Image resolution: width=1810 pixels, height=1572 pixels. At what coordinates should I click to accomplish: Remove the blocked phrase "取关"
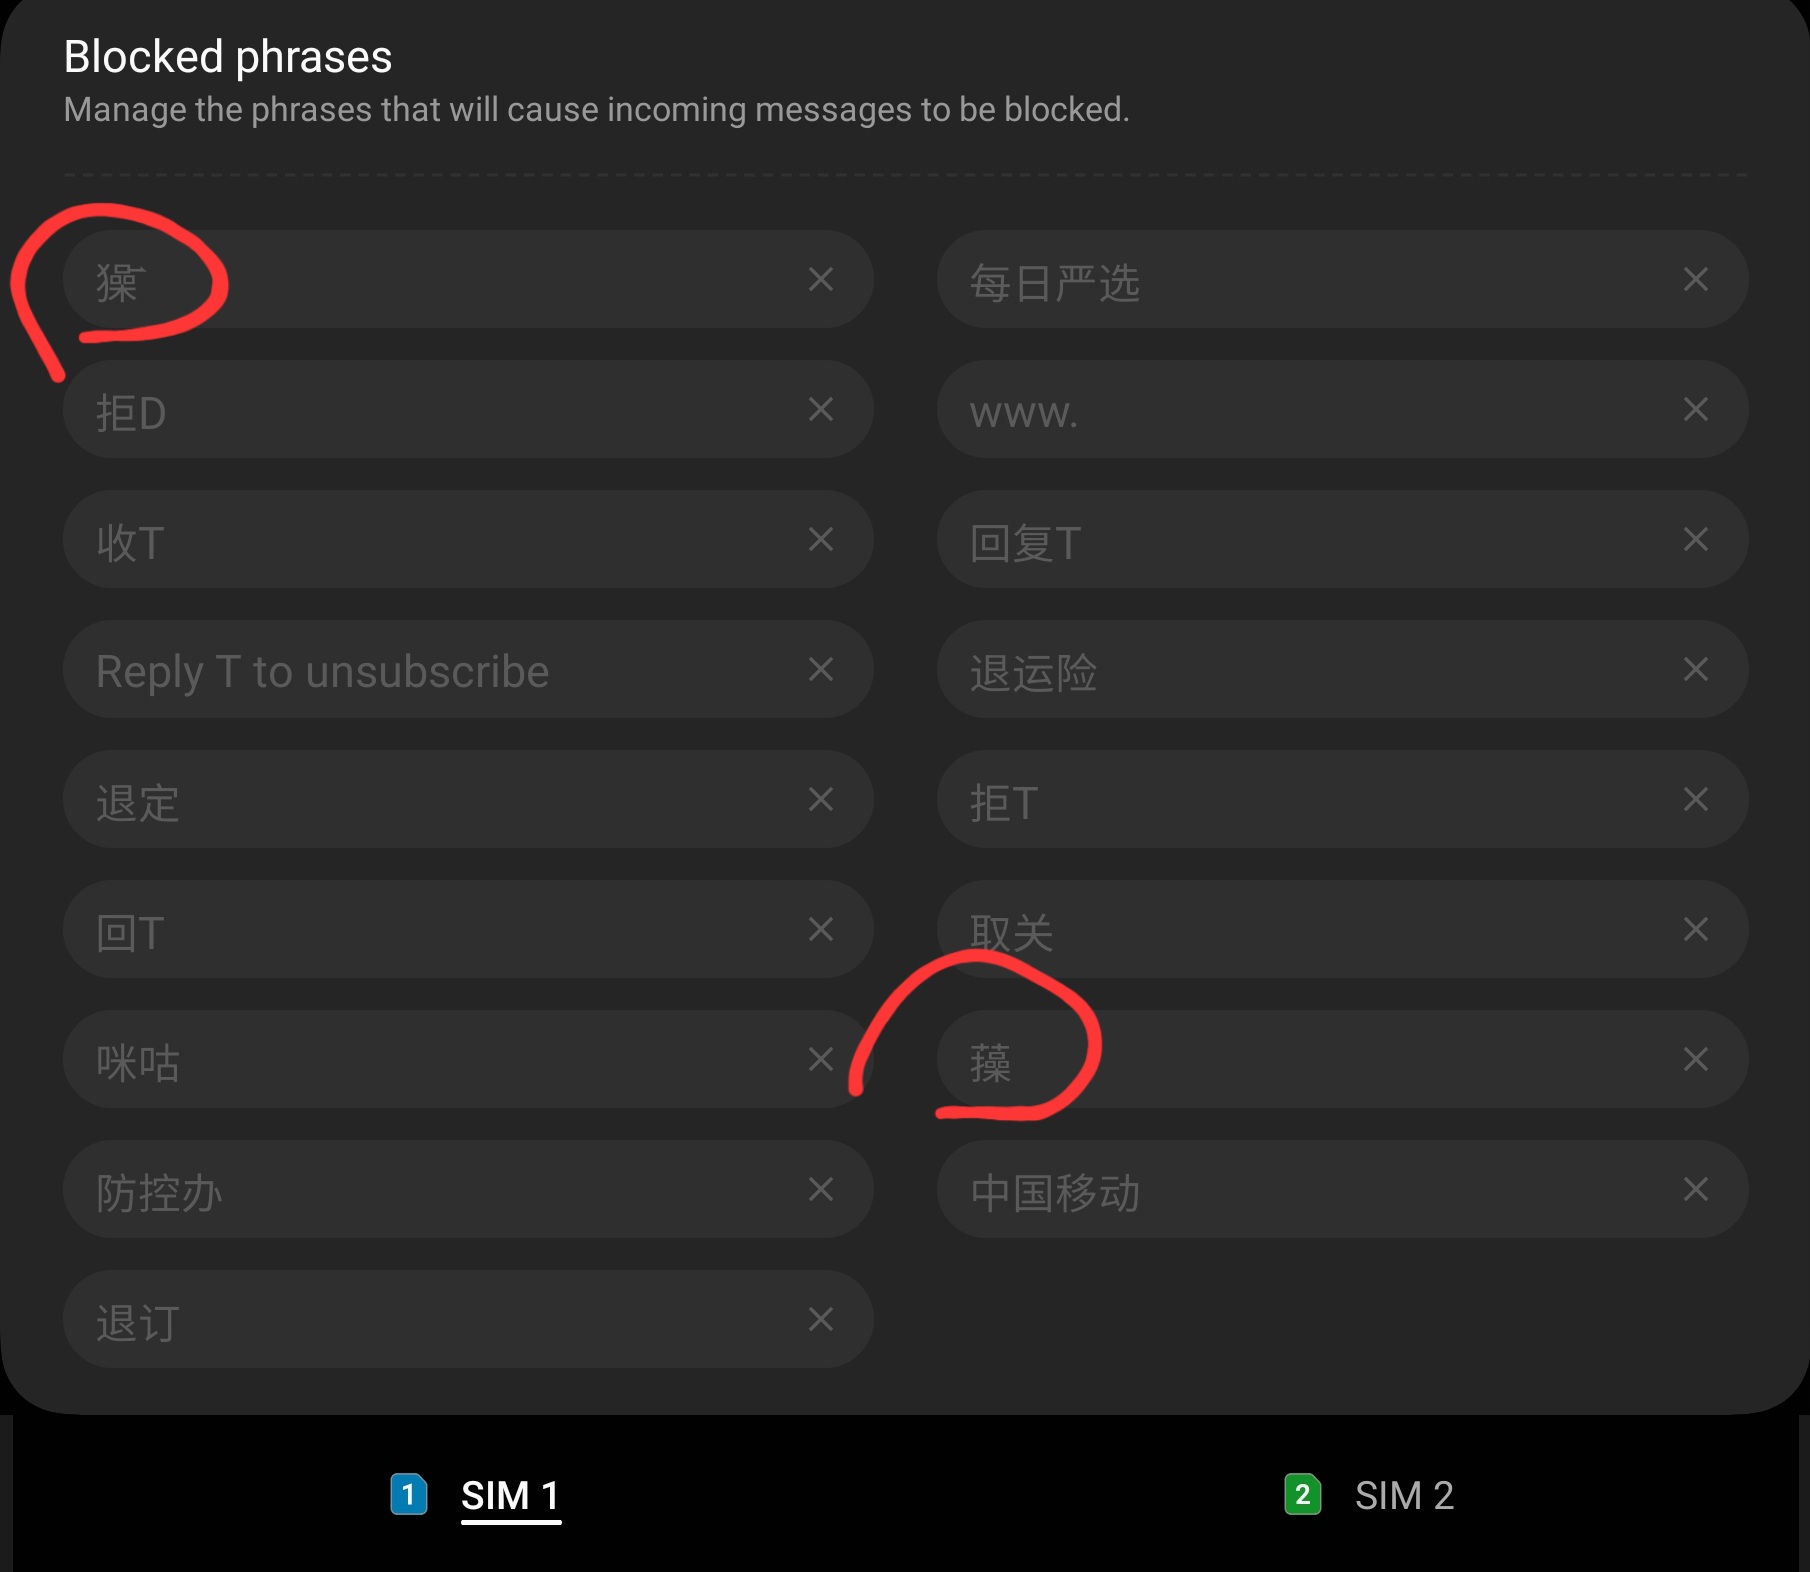pos(1696,930)
